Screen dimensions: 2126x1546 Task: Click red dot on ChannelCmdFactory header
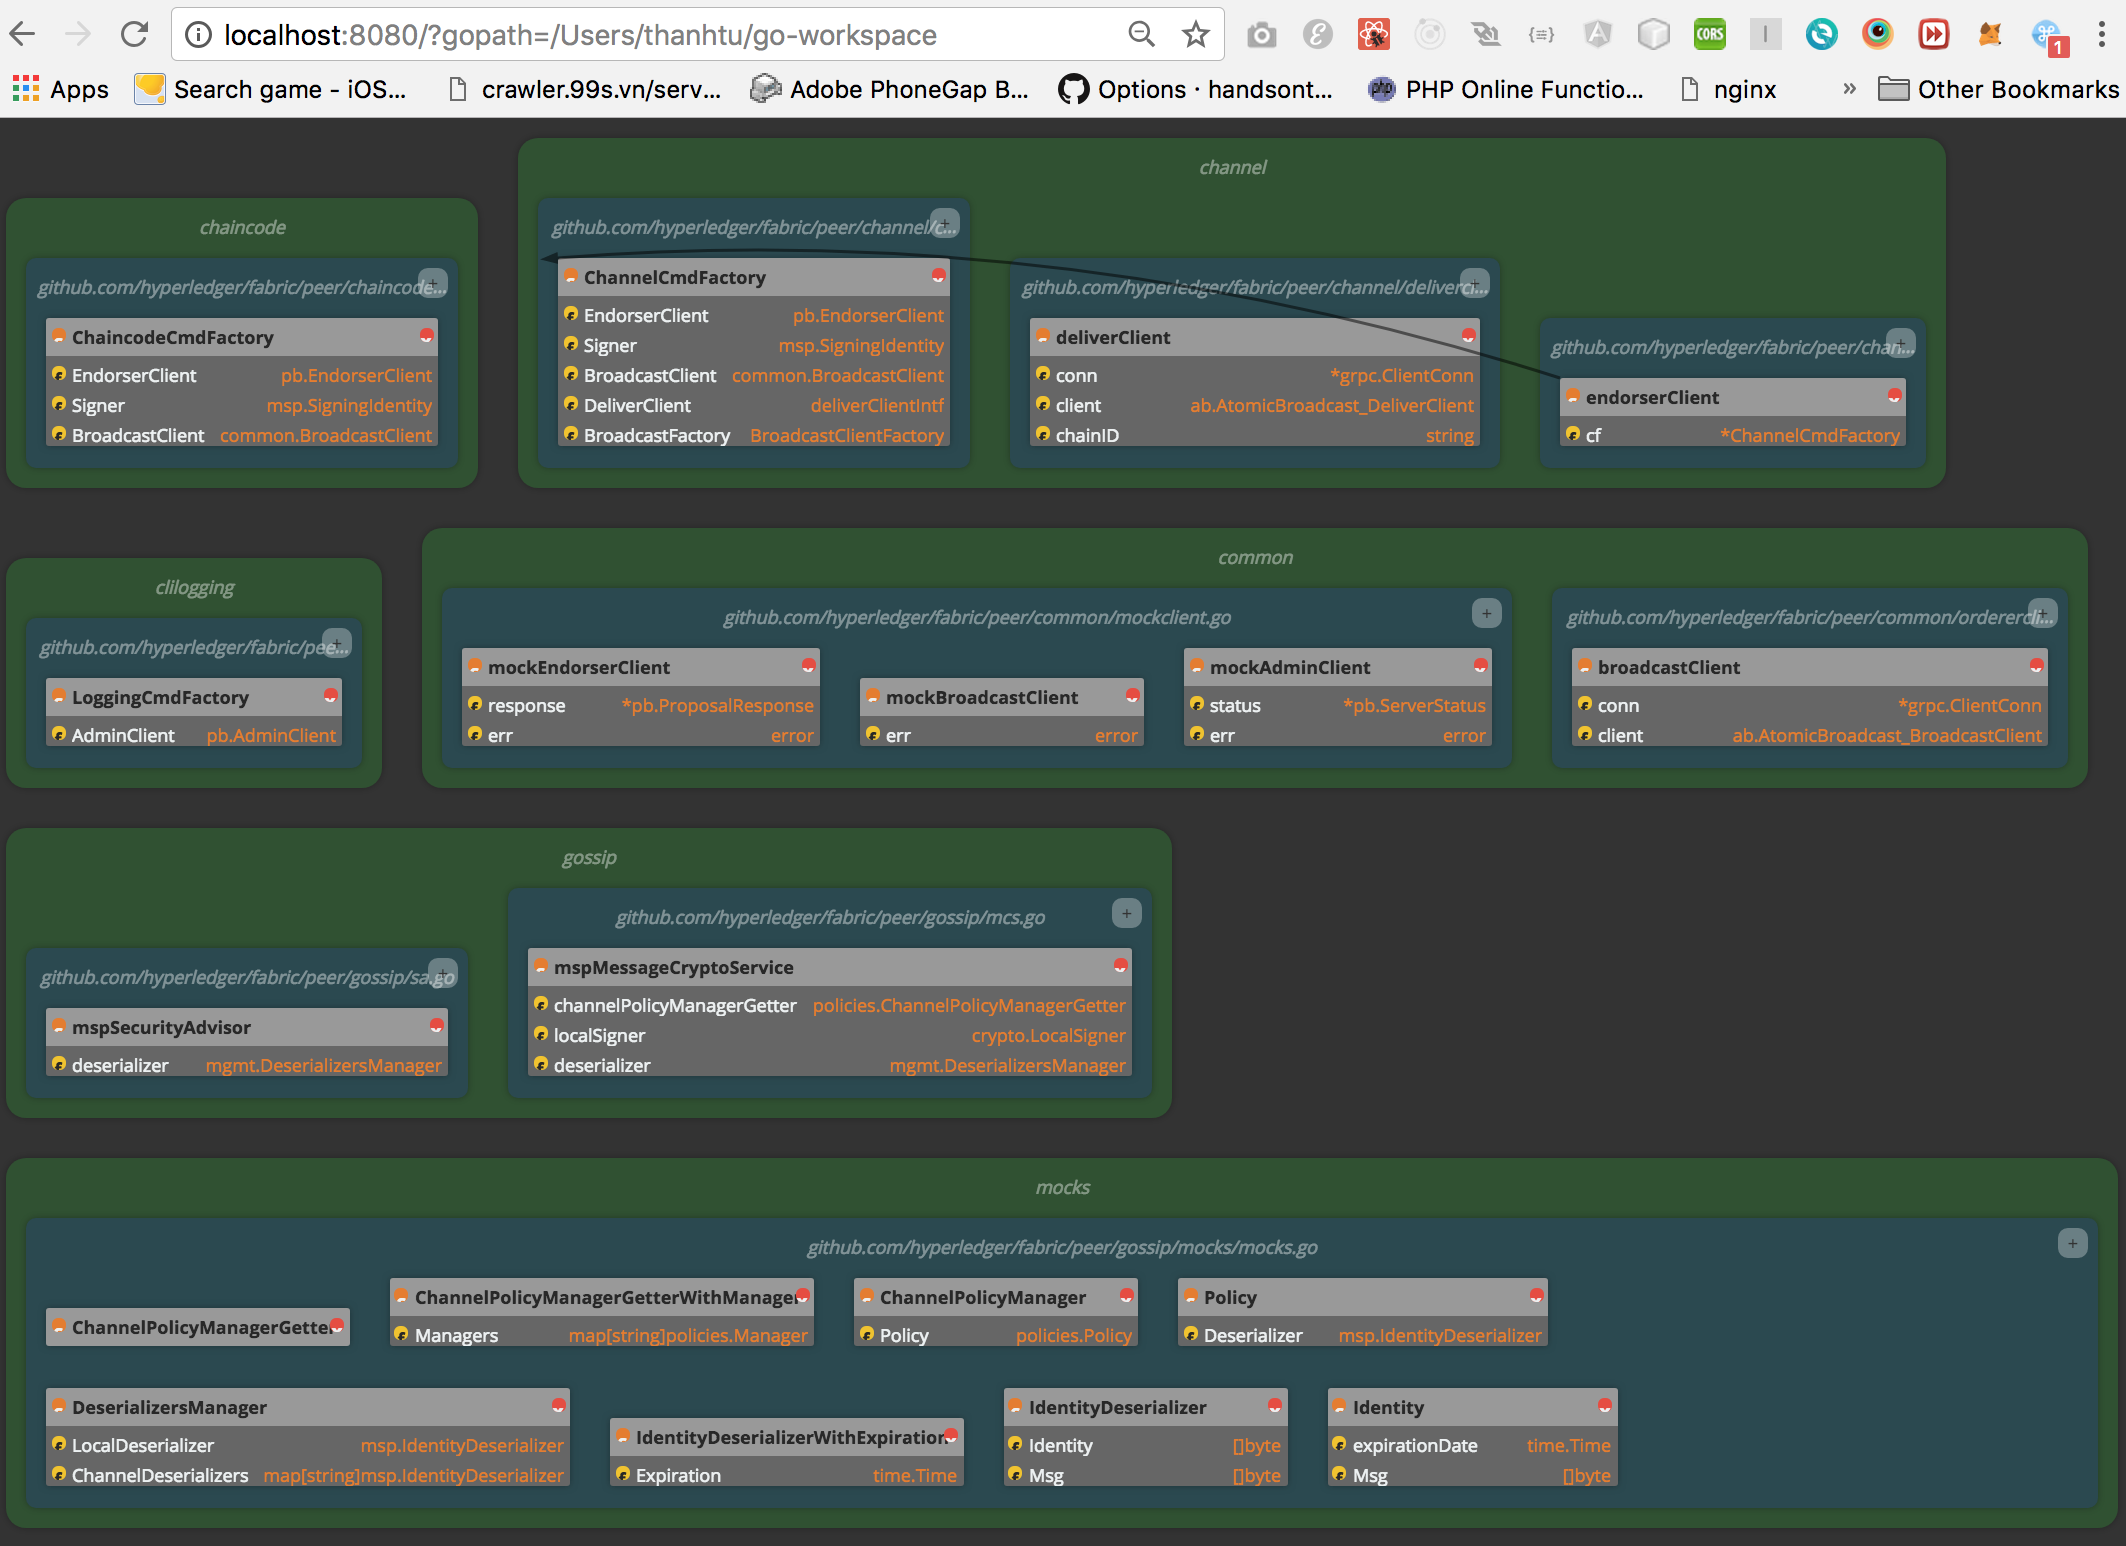[938, 276]
